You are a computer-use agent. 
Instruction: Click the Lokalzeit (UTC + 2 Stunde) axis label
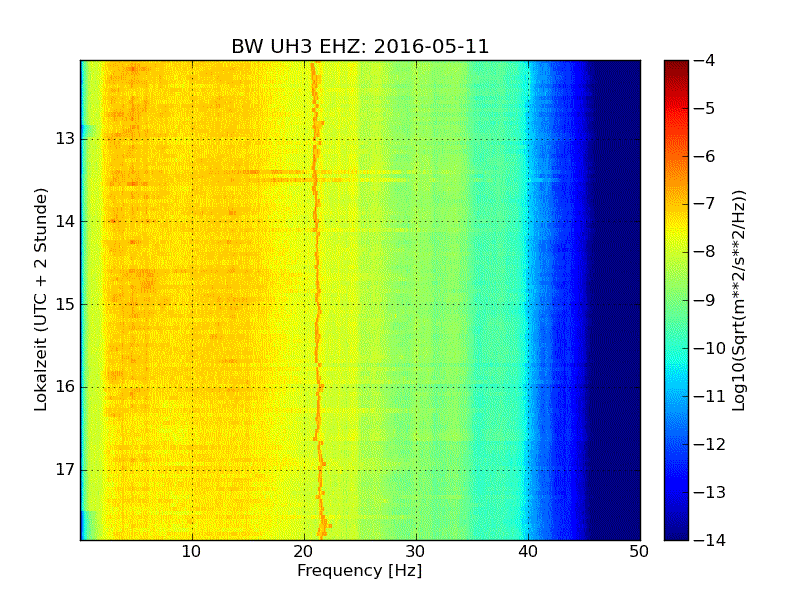pyautogui.click(x=41, y=299)
